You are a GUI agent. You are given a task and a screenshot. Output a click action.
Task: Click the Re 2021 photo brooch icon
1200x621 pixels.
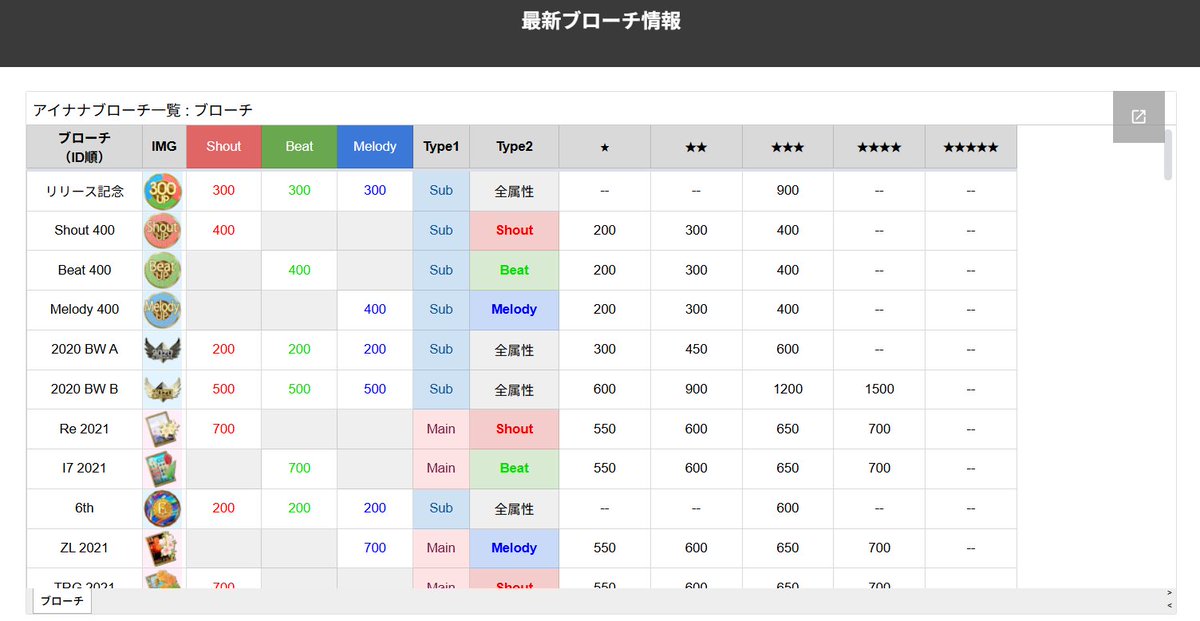pyautogui.click(x=163, y=428)
